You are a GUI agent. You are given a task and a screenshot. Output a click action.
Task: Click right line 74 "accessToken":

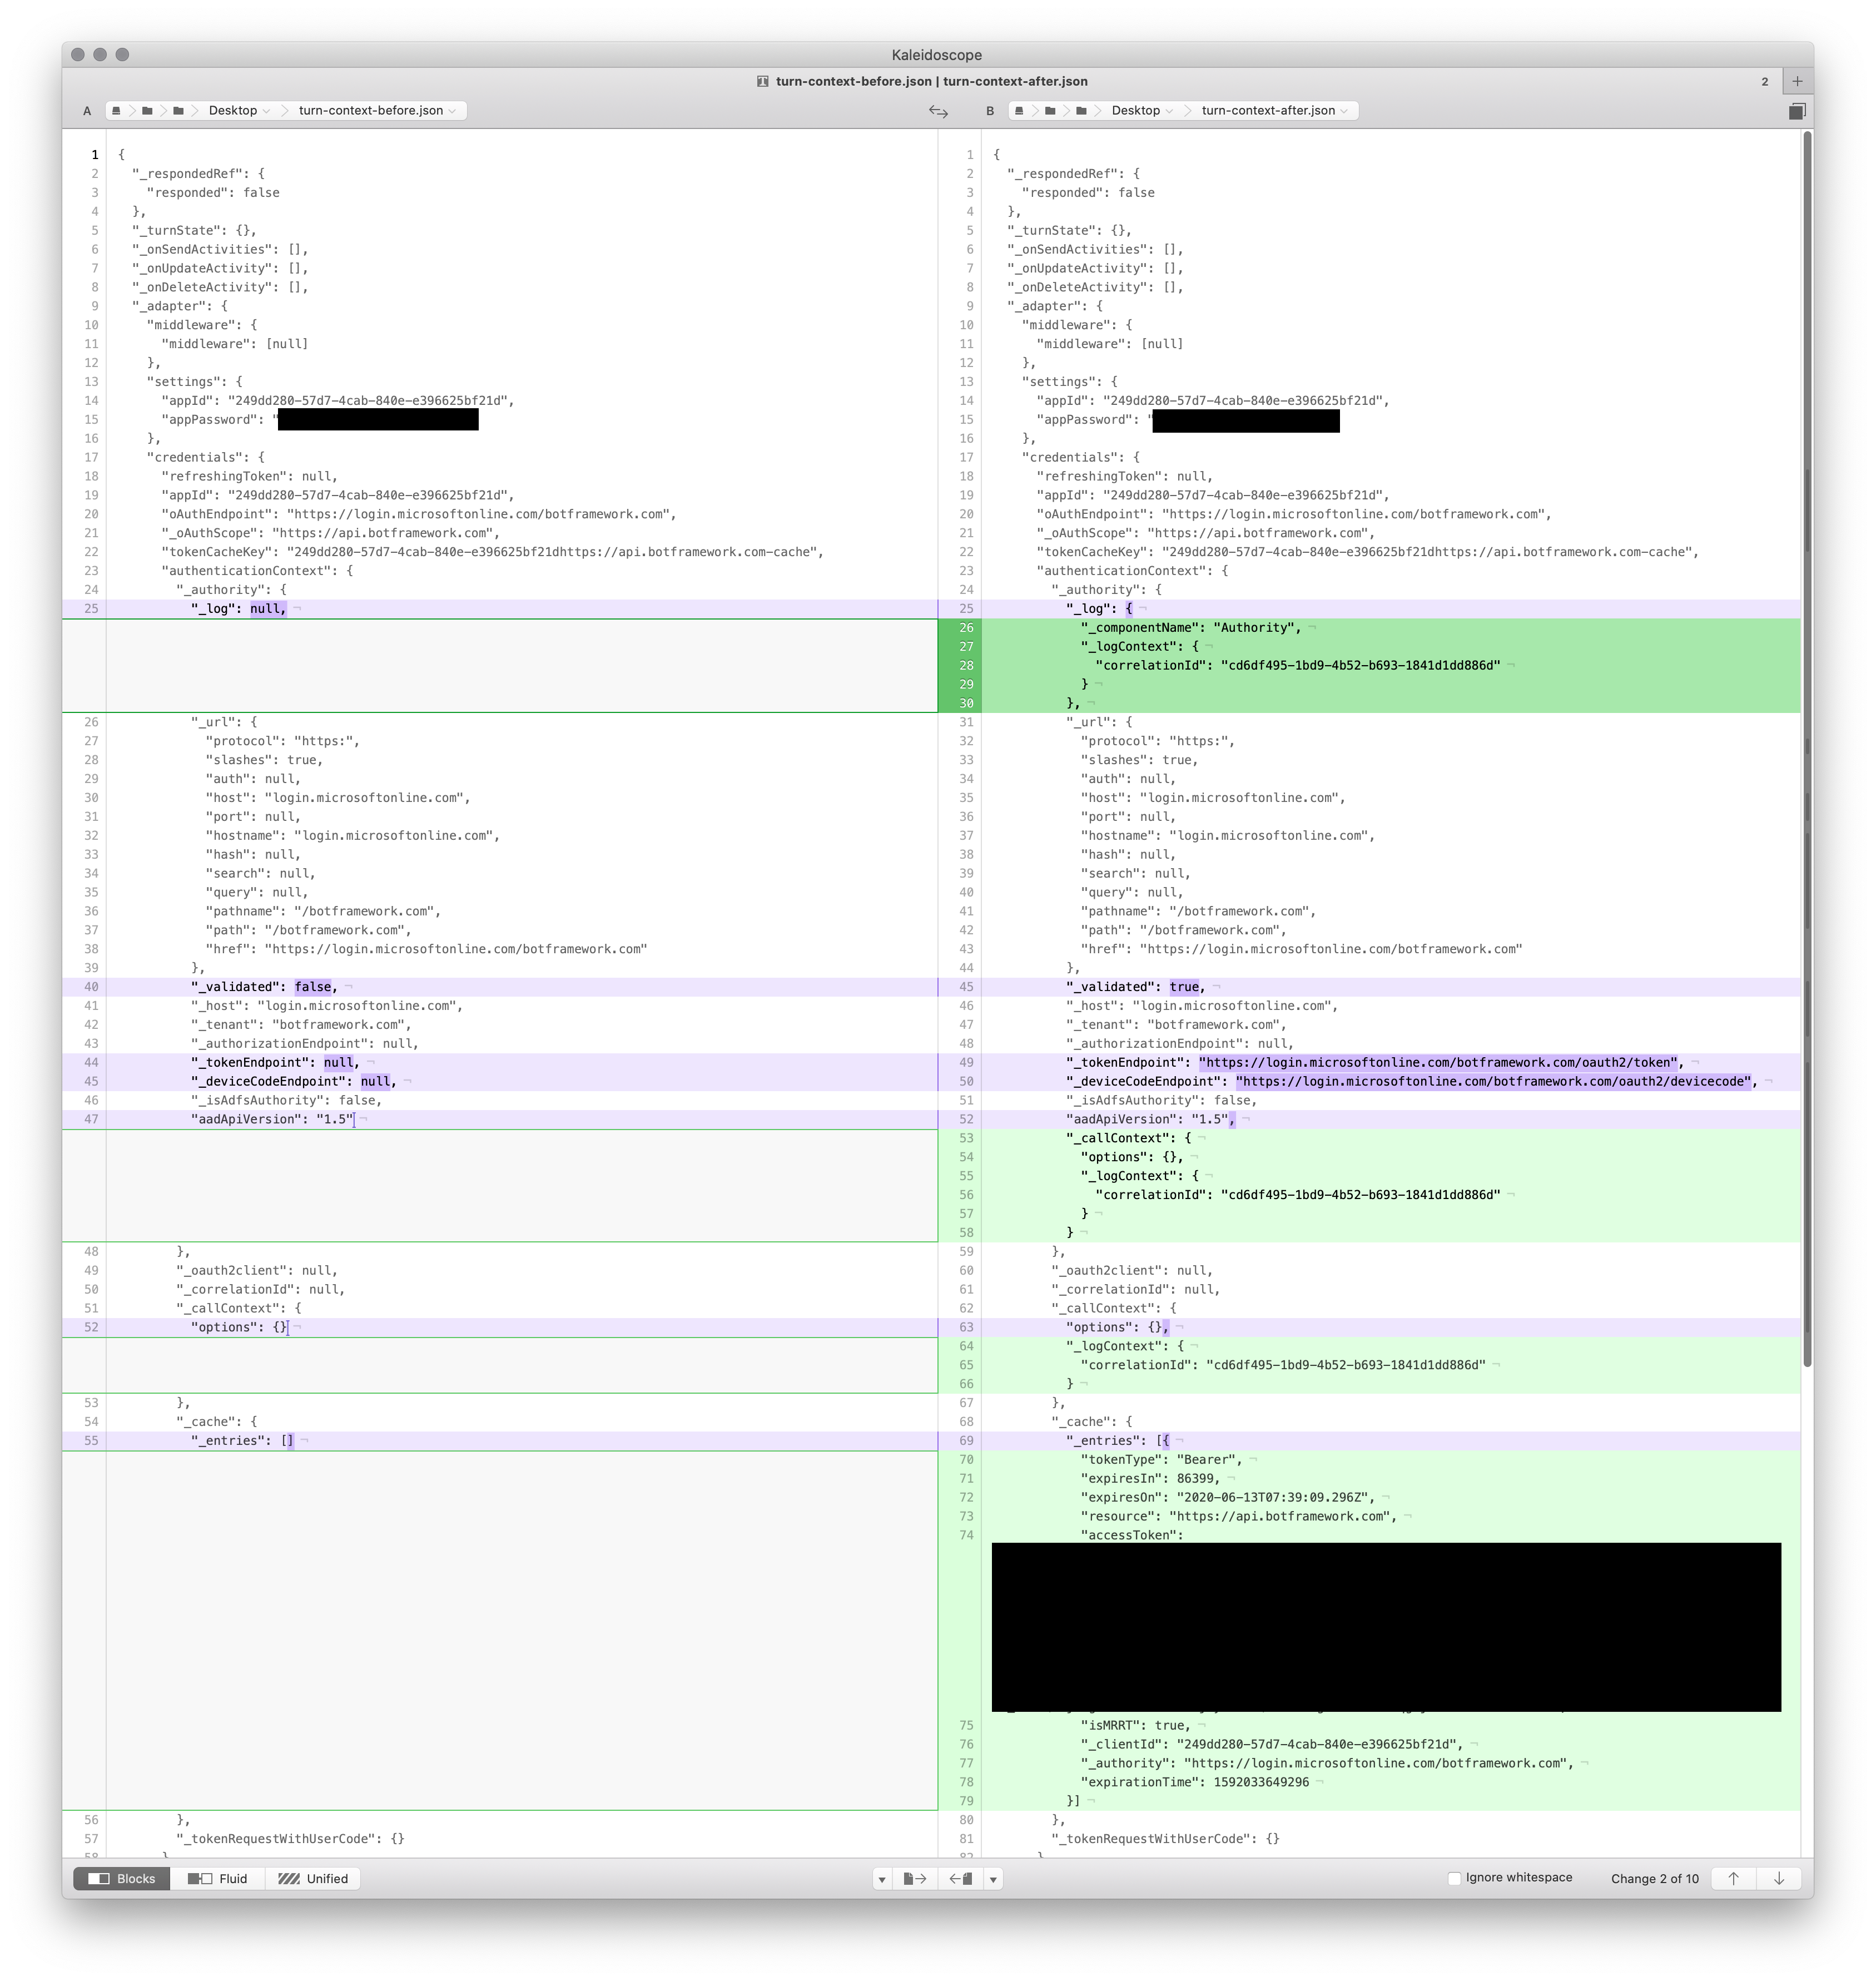coord(1132,1535)
